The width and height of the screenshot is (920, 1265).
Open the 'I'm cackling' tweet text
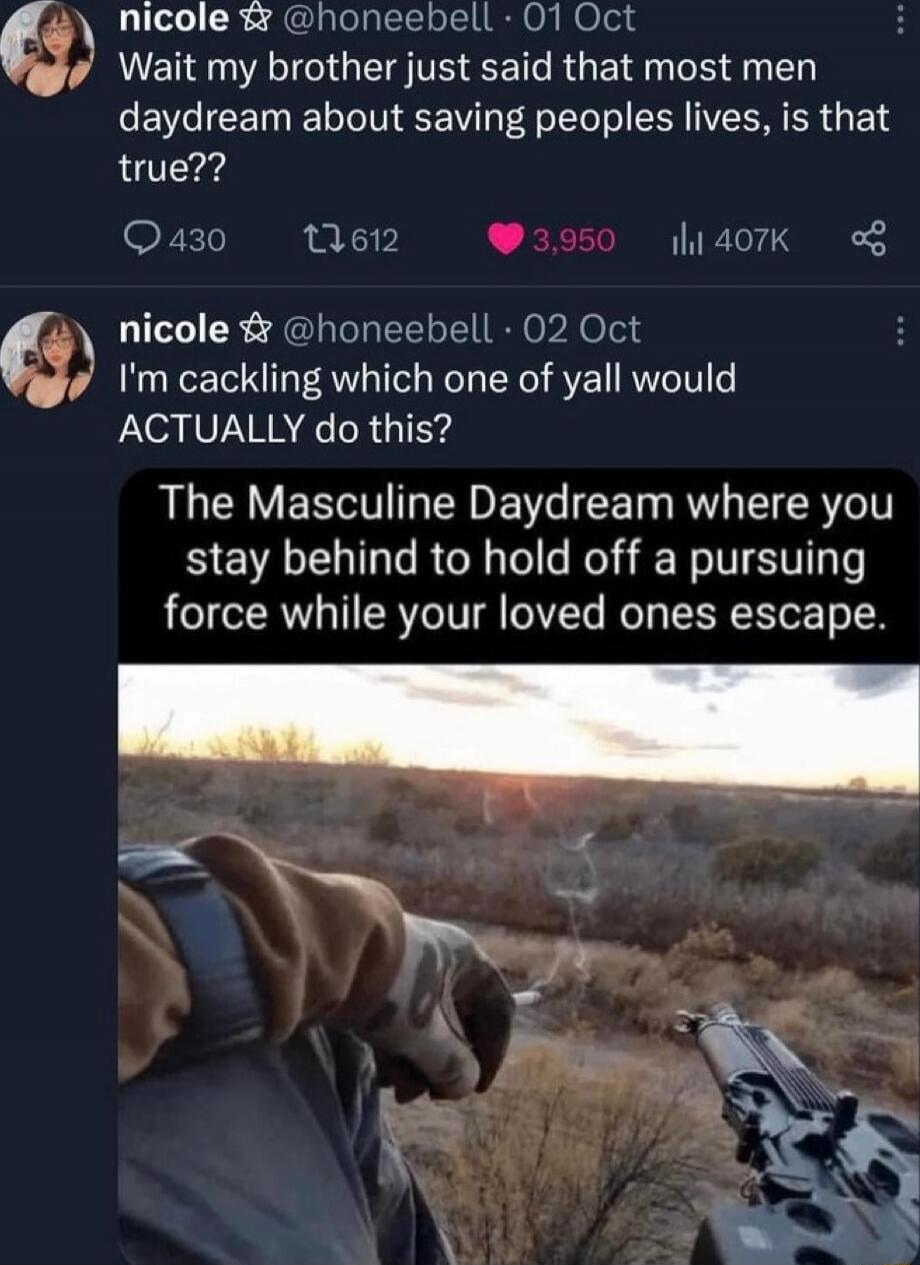tap(427, 403)
